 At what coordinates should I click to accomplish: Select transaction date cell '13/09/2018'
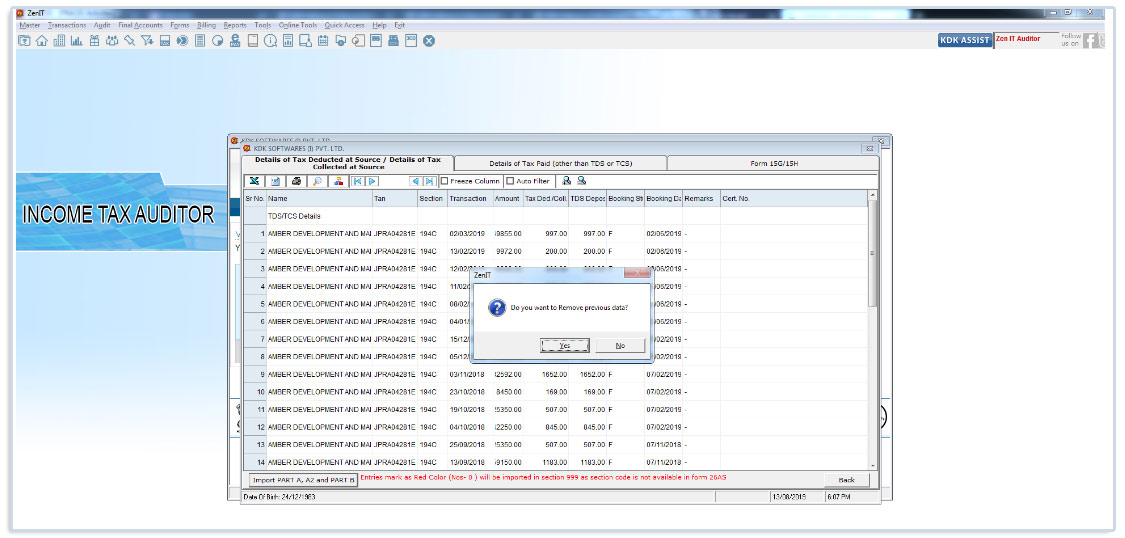click(468, 462)
